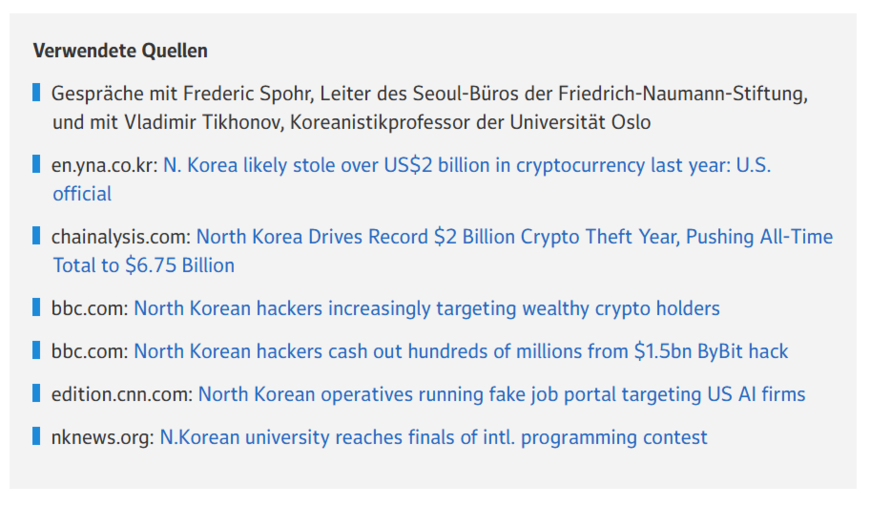Image resolution: width=870 pixels, height=507 pixels.
Task: Open CNN article about the fake job portal
Action: tap(501, 394)
